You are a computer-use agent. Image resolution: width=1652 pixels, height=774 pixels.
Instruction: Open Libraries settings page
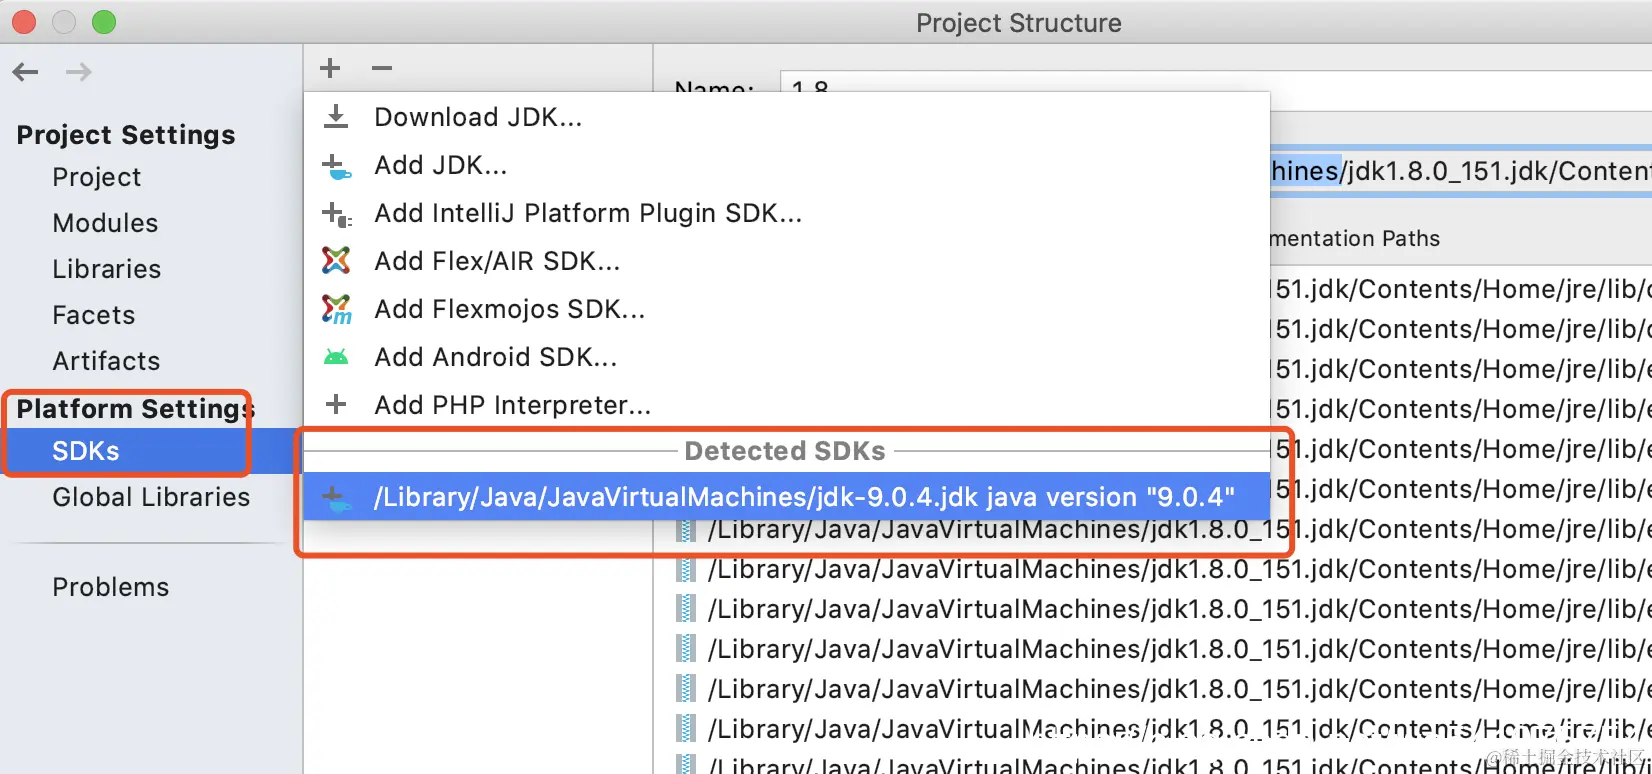pyautogui.click(x=106, y=269)
